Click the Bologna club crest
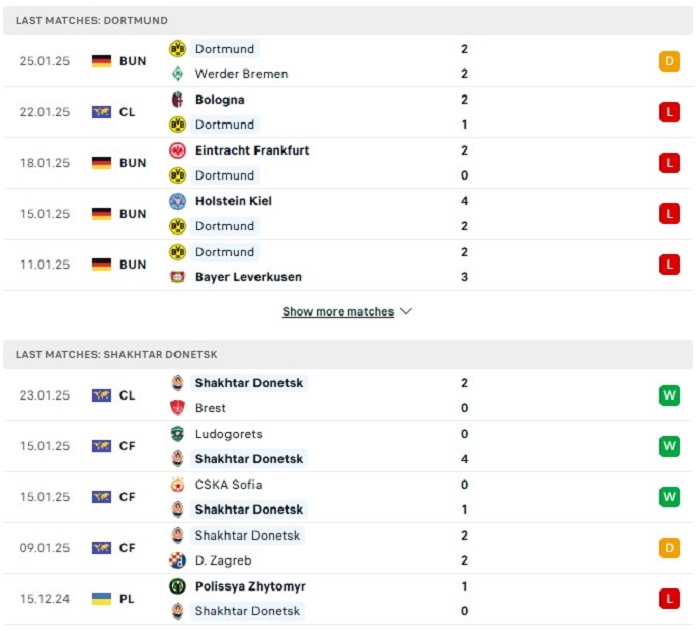Viewport: 700px width, 631px height. 177,100
